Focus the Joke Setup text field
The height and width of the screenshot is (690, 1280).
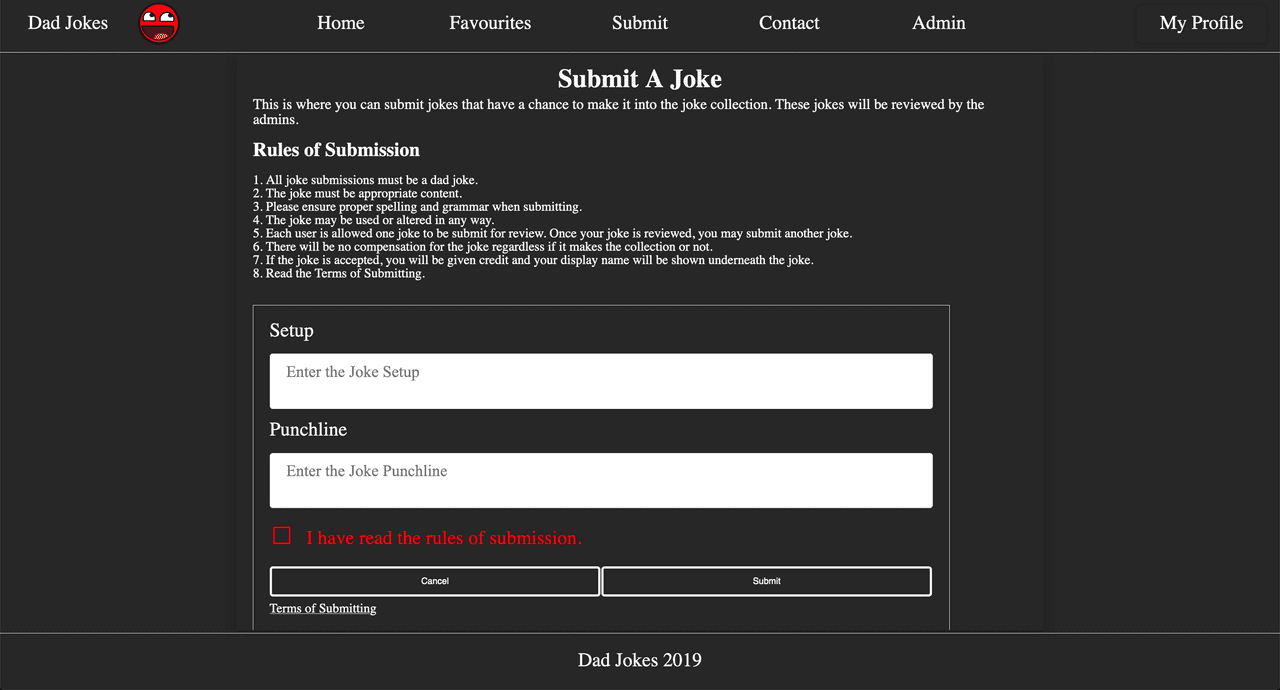click(x=601, y=381)
